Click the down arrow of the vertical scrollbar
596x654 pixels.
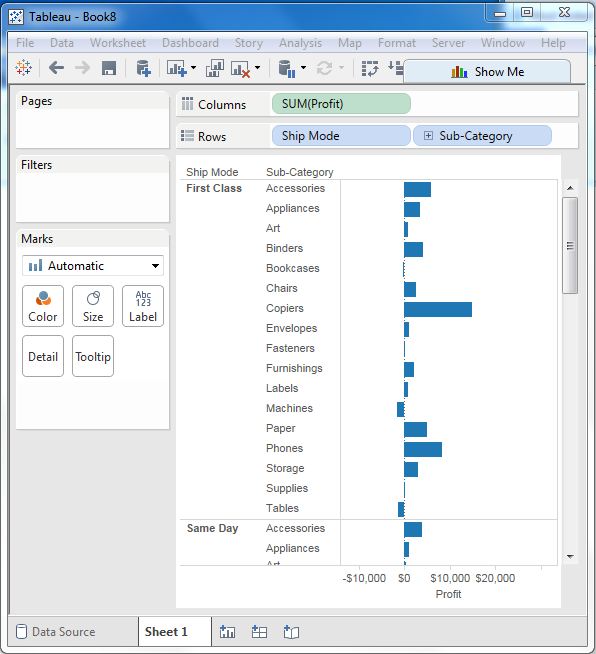coord(570,556)
